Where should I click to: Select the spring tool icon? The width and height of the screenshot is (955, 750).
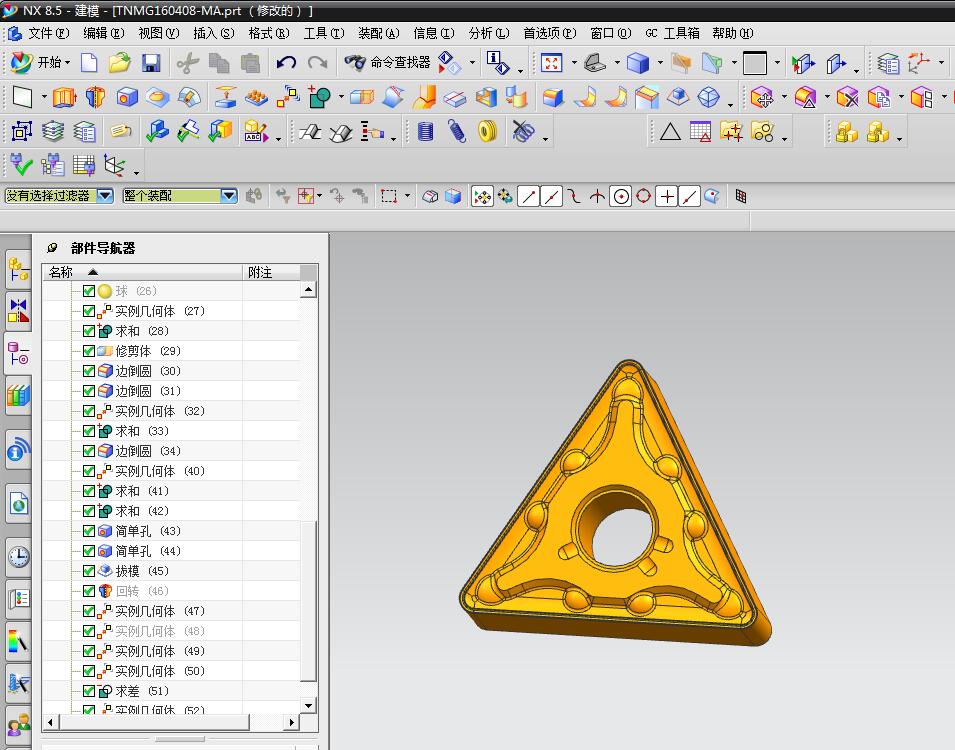click(x=456, y=131)
